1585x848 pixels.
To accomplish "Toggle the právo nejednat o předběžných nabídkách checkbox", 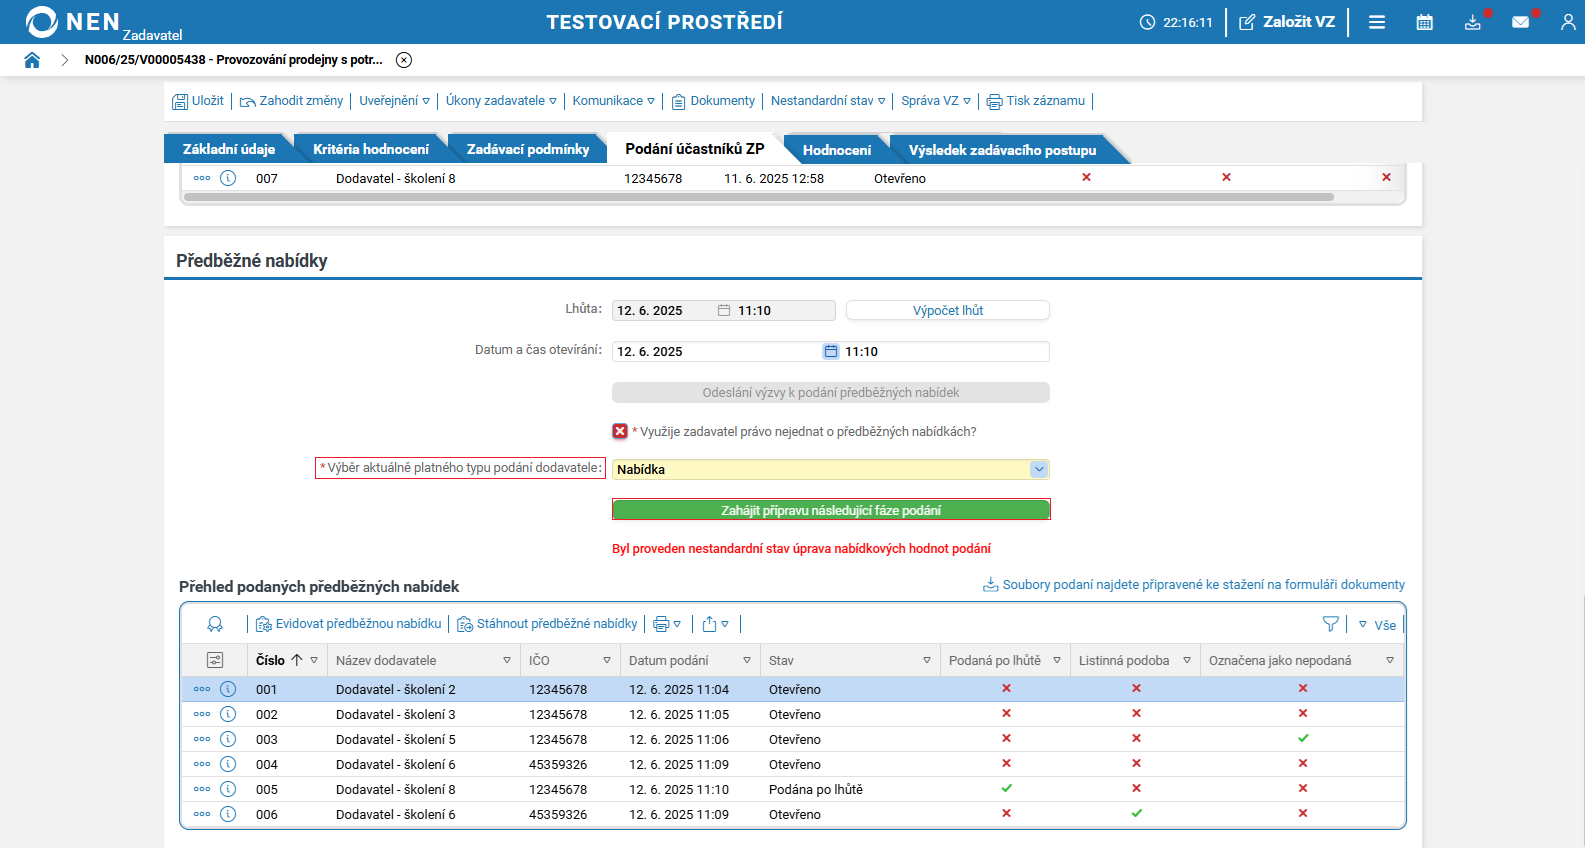I will pos(620,431).
